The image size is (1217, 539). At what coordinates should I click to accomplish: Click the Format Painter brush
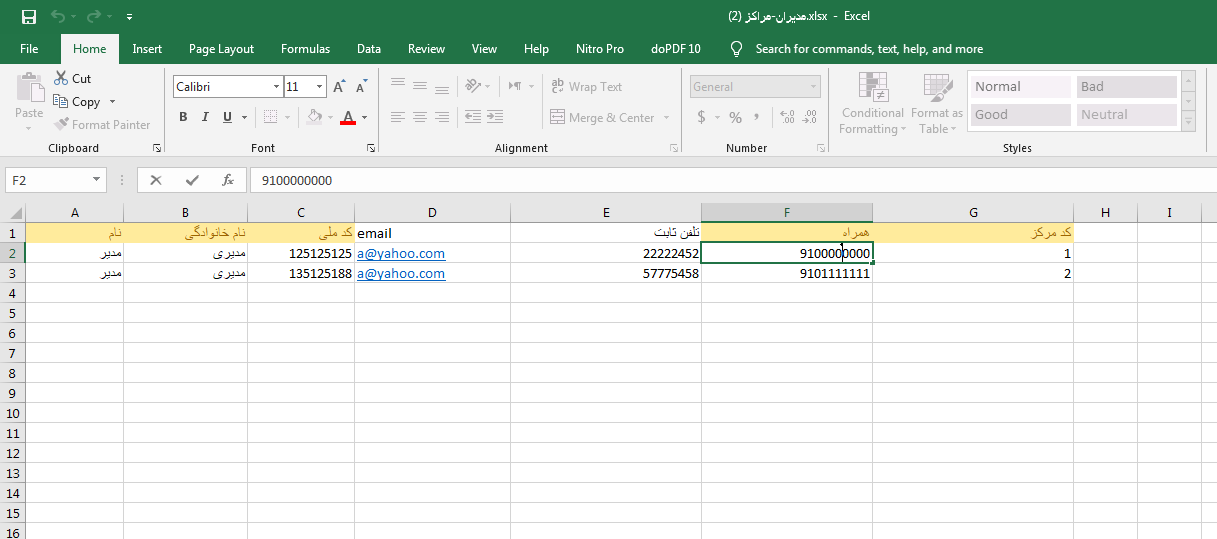(60, 124)
